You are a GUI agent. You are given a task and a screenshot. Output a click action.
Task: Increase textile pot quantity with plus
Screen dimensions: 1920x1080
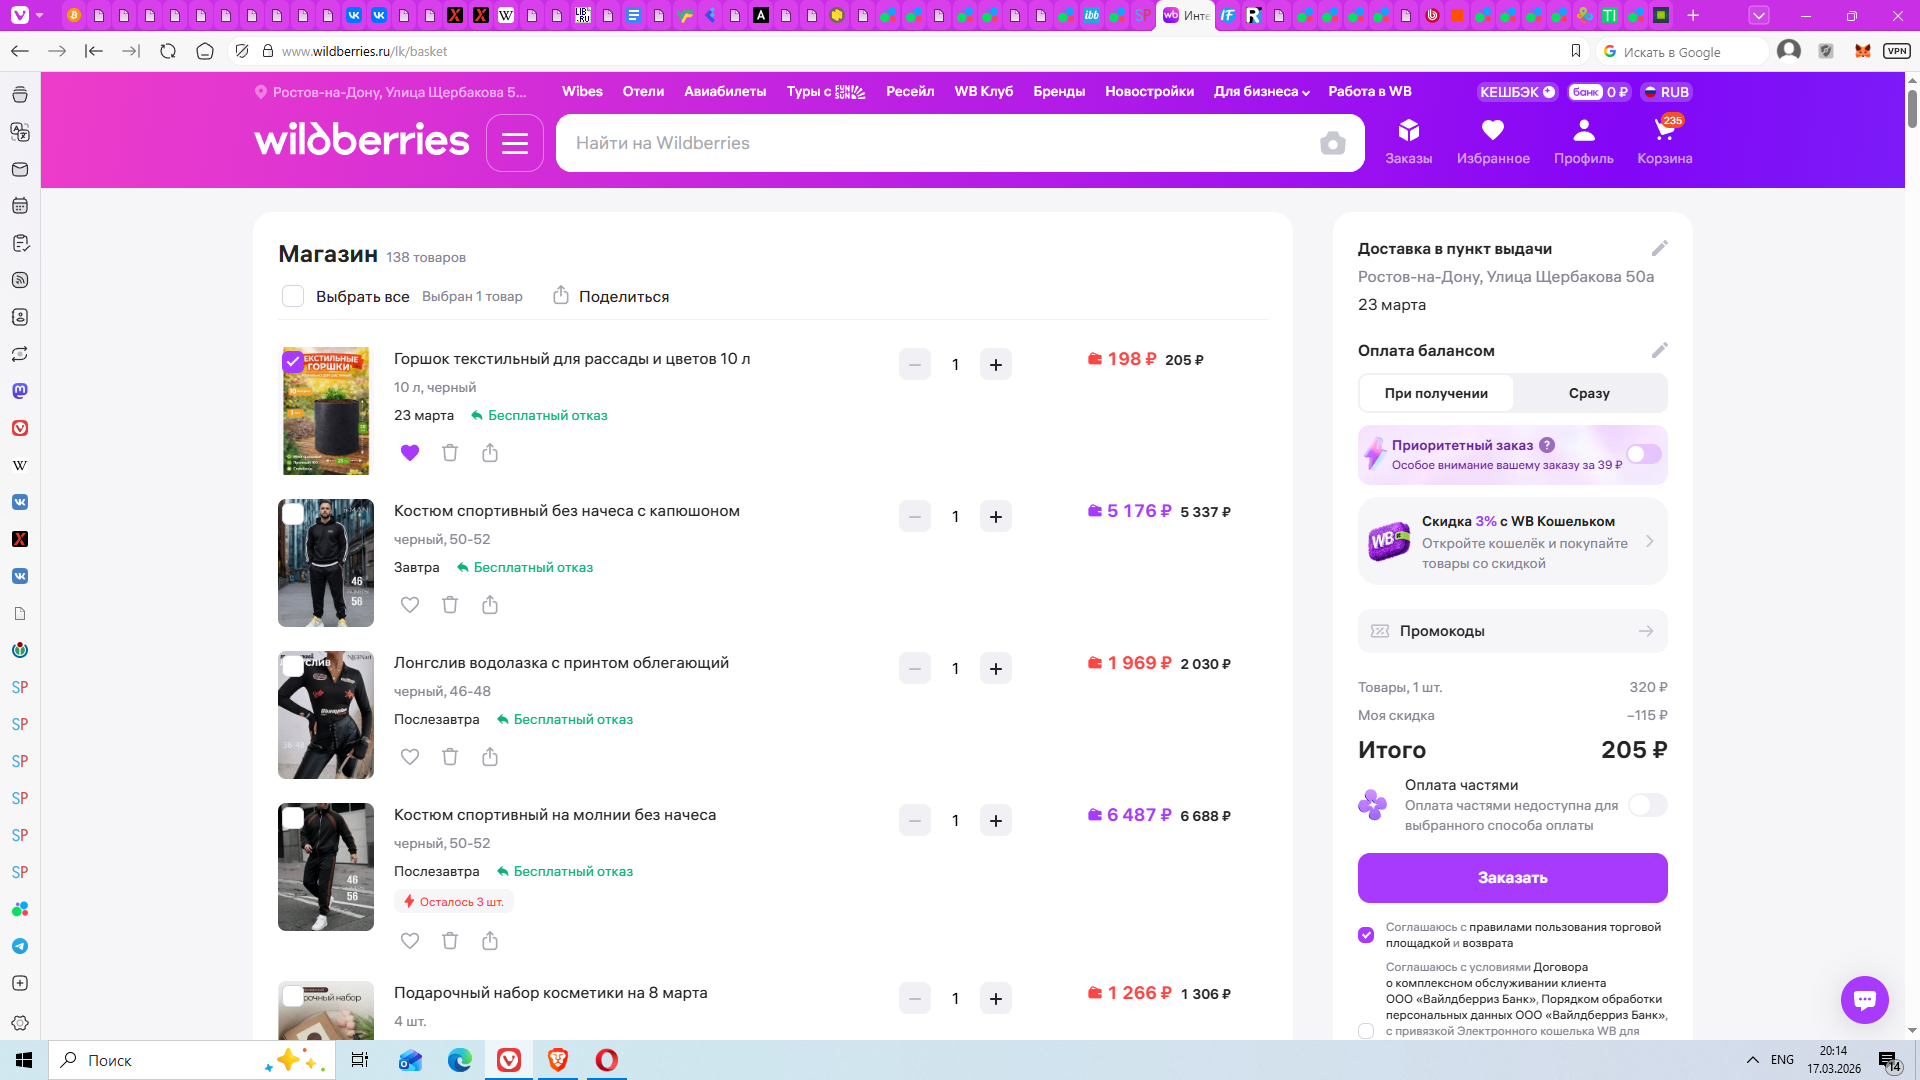pos(995,365)
